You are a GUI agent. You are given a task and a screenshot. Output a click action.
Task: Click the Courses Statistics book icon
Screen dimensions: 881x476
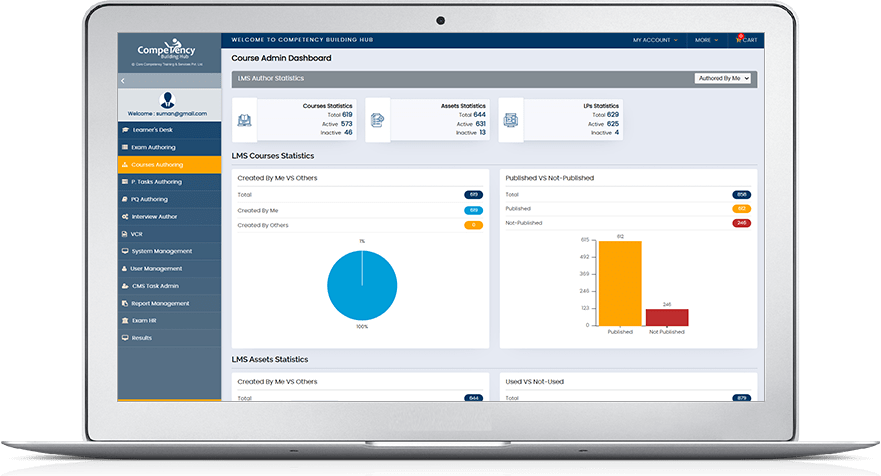(x=245, y=120)
